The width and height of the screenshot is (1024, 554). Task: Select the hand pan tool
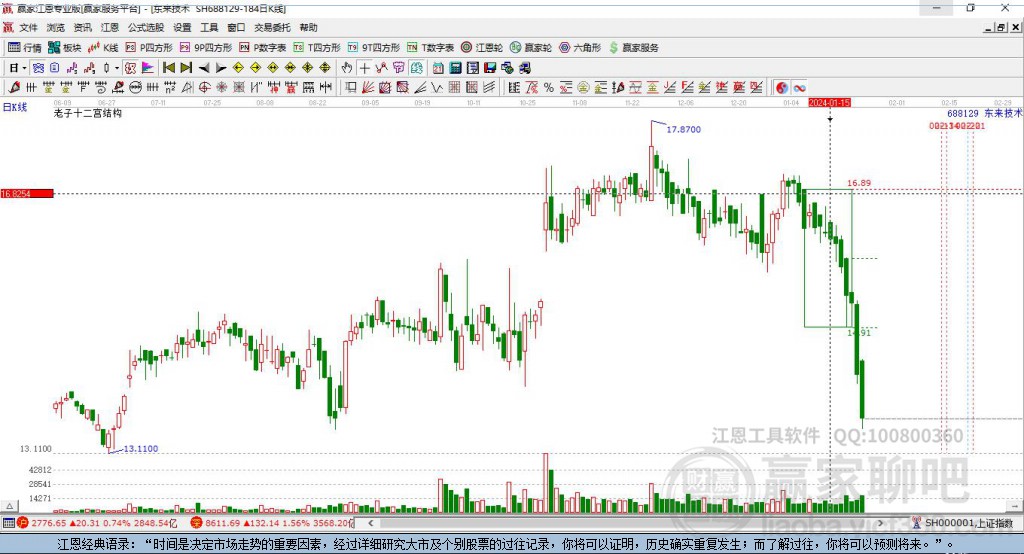(347, 68)
